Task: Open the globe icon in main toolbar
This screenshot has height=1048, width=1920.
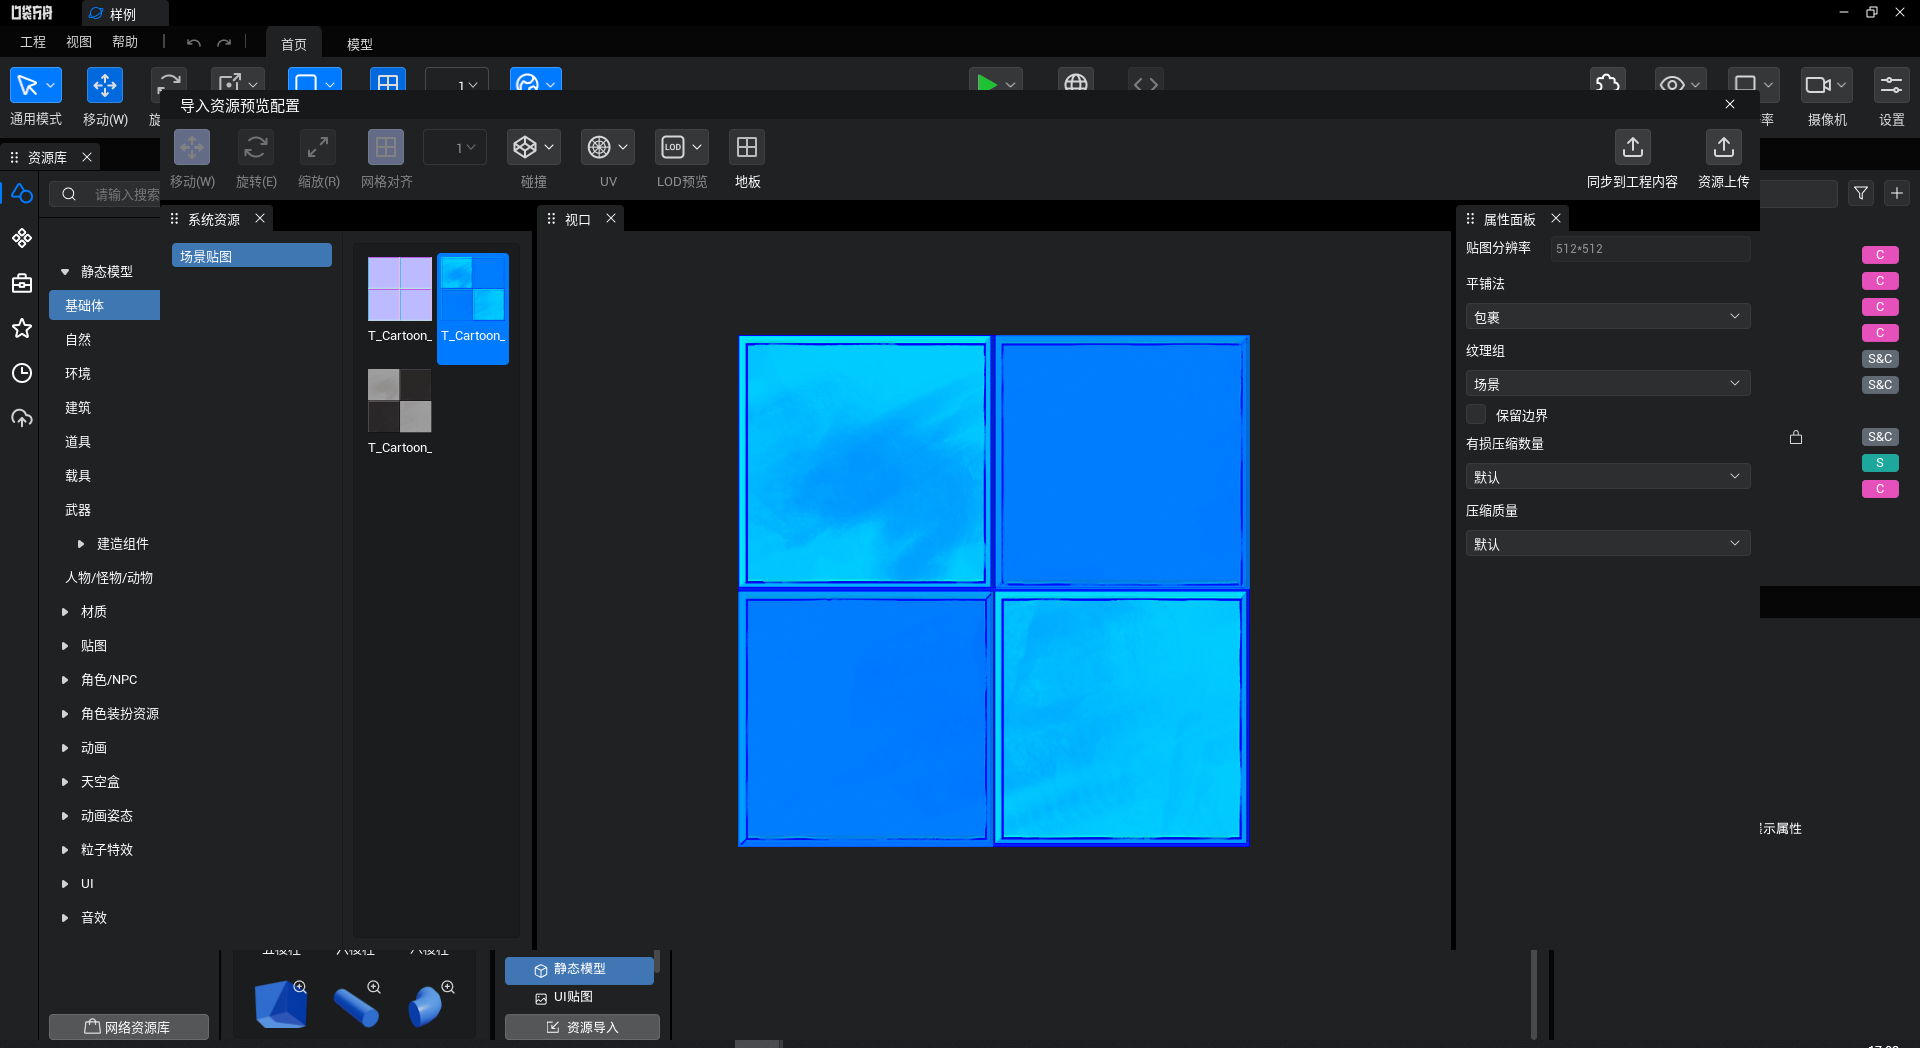Action: coord(1076,83)
